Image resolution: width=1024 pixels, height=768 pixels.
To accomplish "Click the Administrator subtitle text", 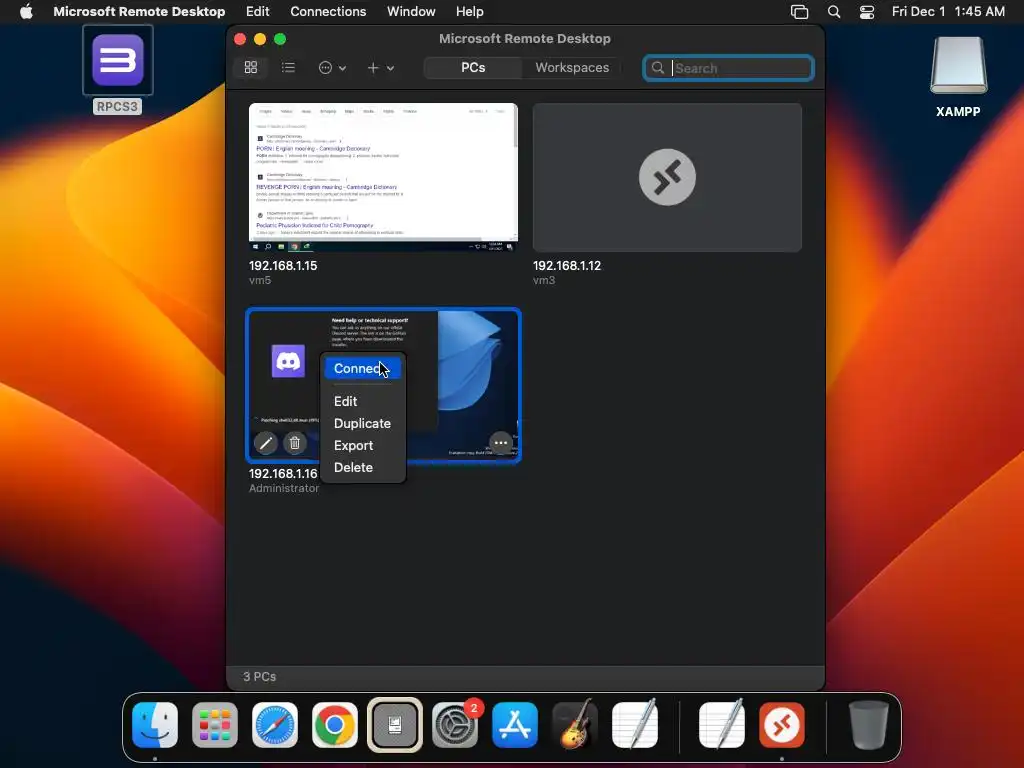I will click(x=284, y=488).
